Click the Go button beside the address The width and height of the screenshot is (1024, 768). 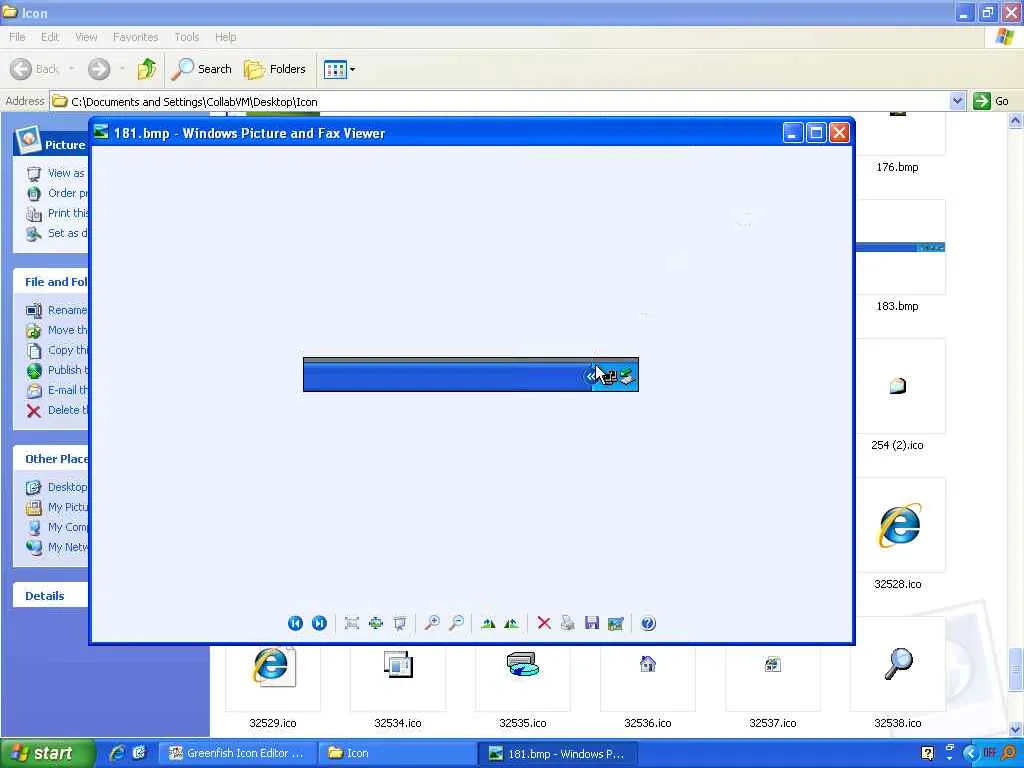991,101
